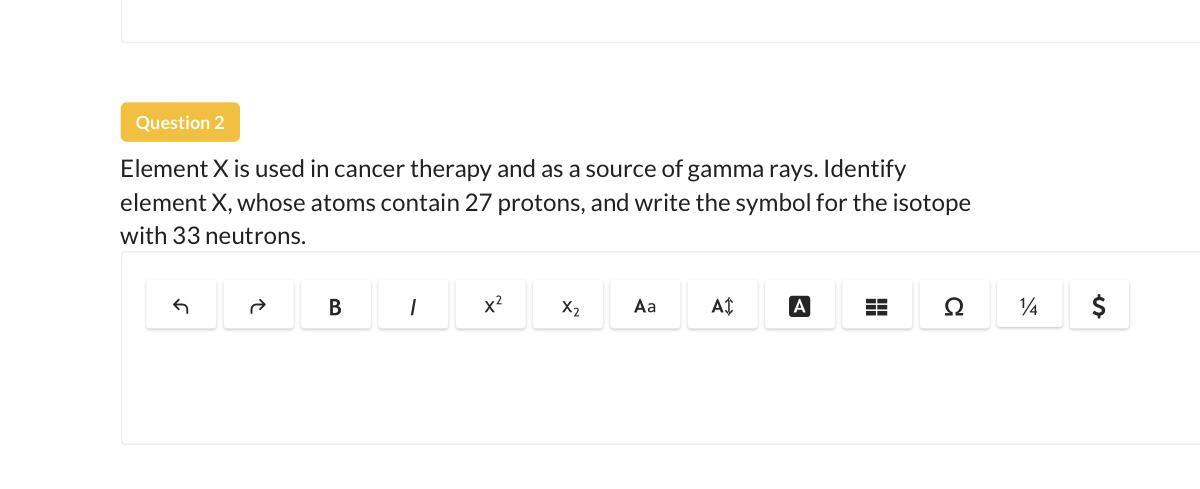The image size is (1200, 489).
Task: Click the Question 2 label
Action: click(180, 122)
